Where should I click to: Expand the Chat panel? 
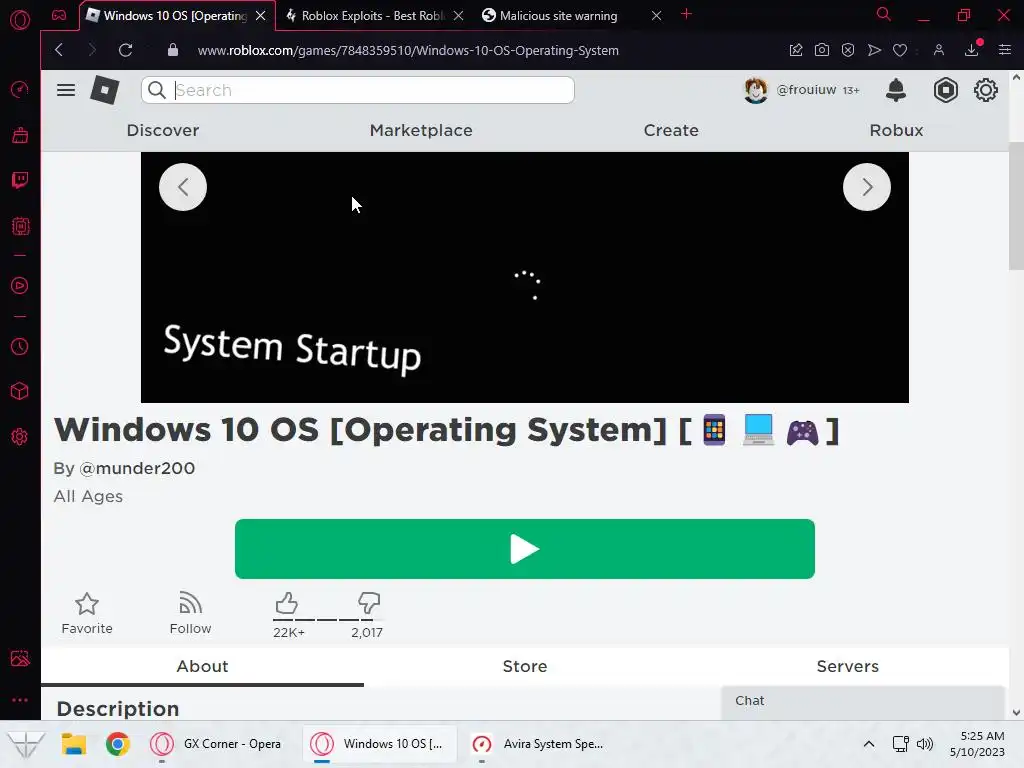pyautogui.click(x=863, y=702)
